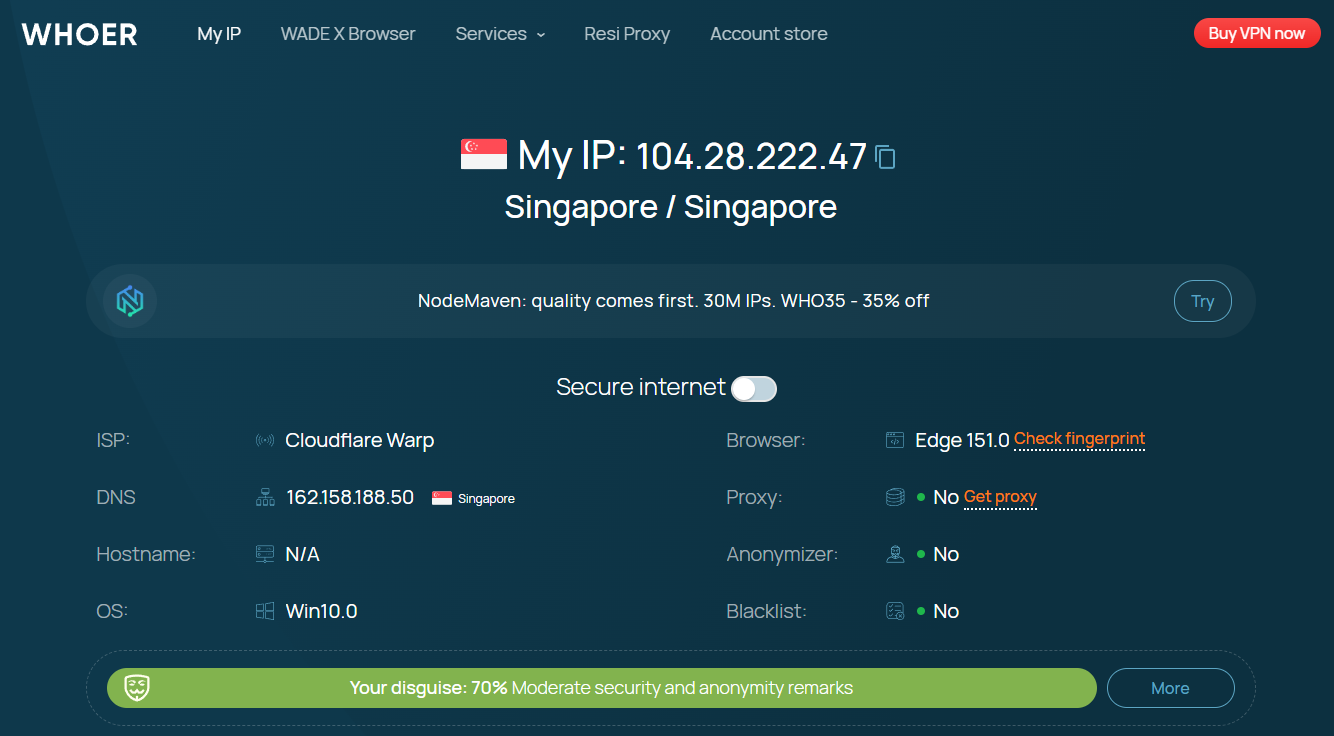Click the Singapore flag beside My IP

[x=484, y=155]
